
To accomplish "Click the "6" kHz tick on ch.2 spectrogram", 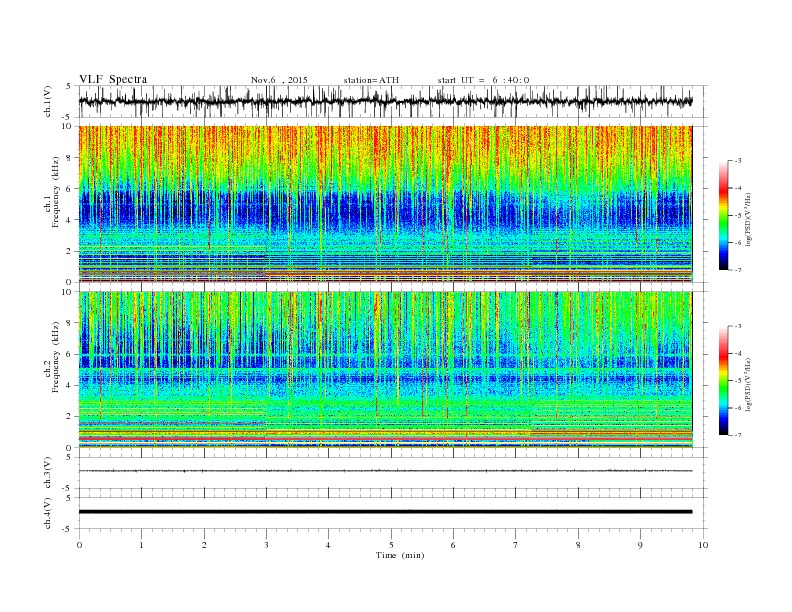I will [x=70, y=354].
